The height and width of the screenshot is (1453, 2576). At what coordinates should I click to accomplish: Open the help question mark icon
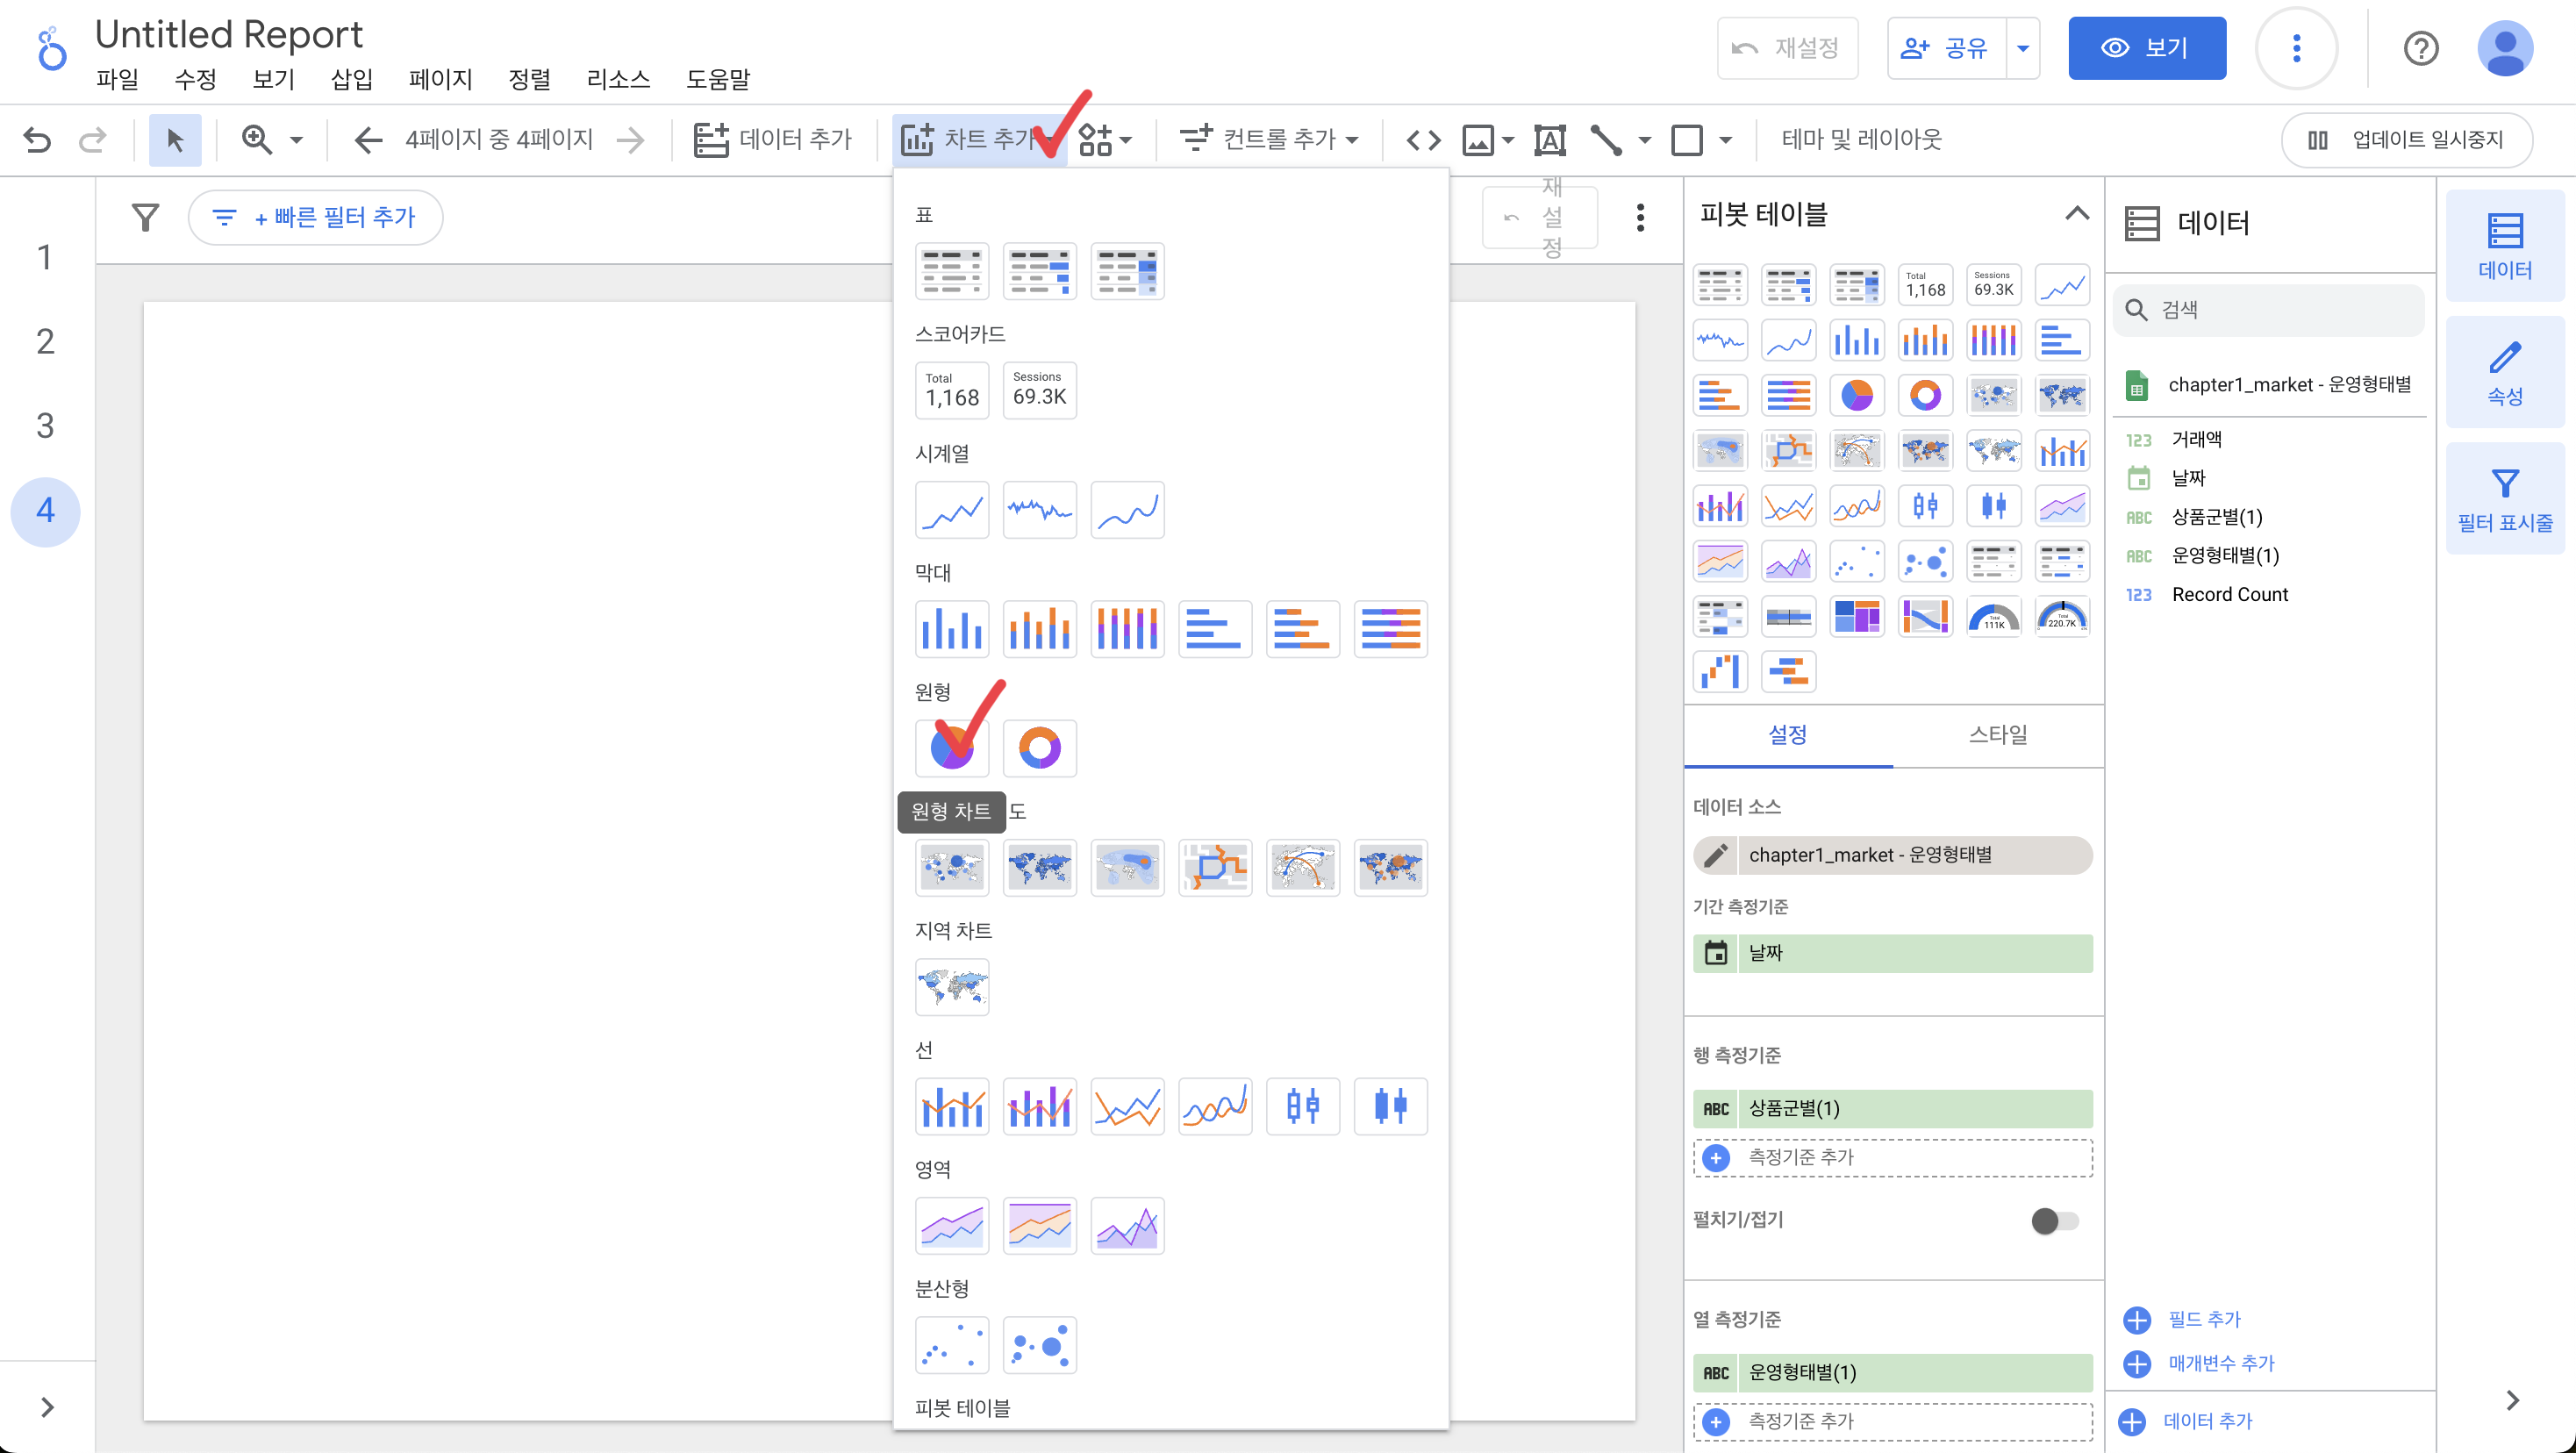(2420, 48)
